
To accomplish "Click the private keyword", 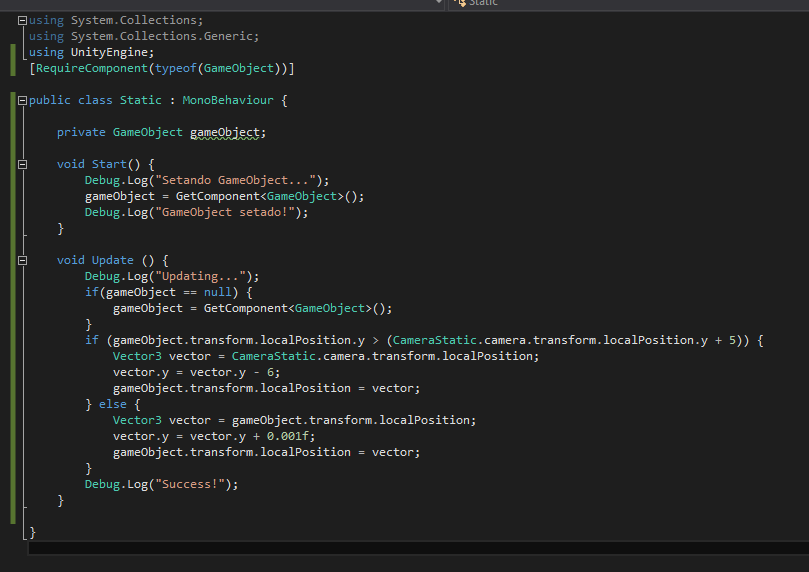I will click(81, 132).
